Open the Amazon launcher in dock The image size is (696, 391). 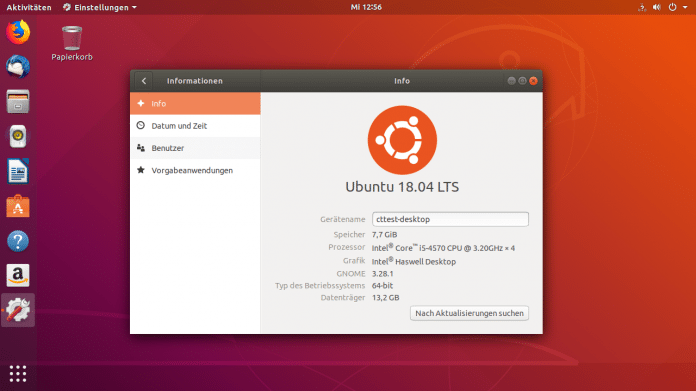coord(18,275)
